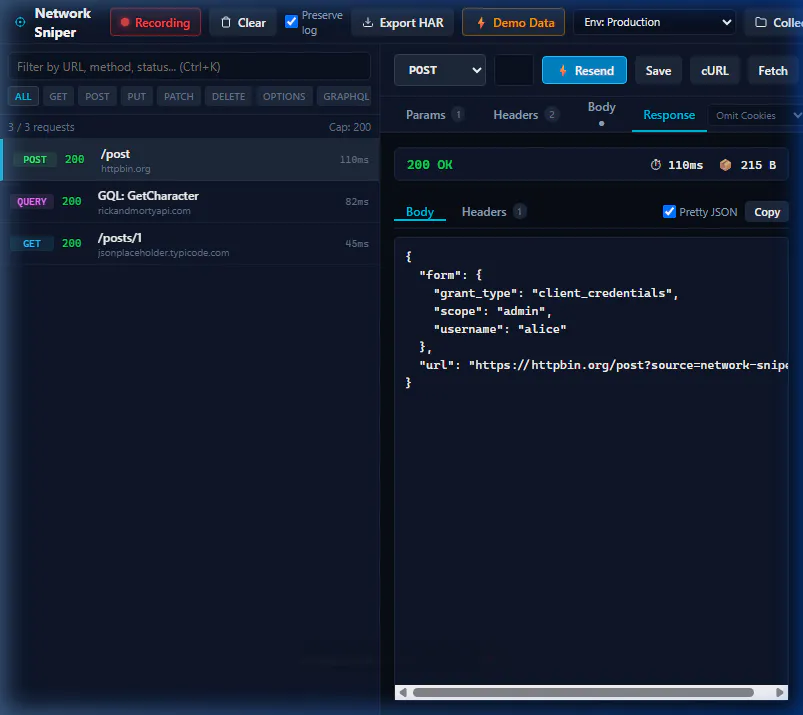803x715 pixels.
Task: Select the POST /post httpbin.org request
Action: coord(190,160)
